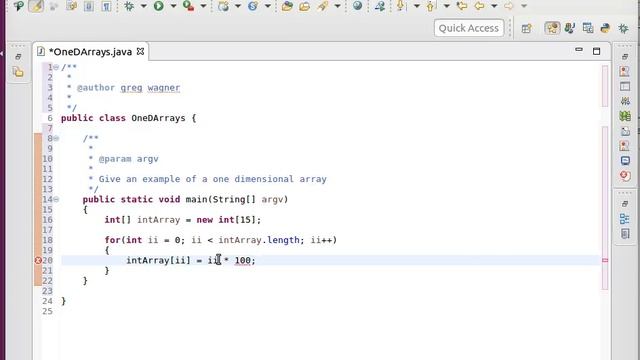Click the error marker on line 20

pyautogui.click(x=38, y=260)
